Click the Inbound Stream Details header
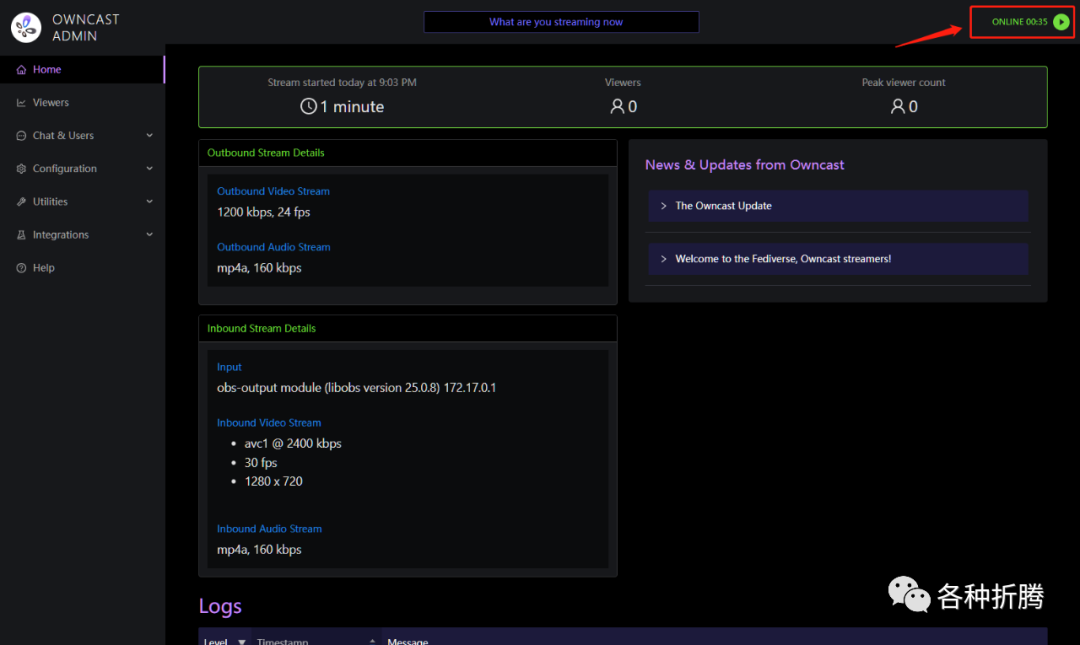1080x645 pixels. point(262,329)
